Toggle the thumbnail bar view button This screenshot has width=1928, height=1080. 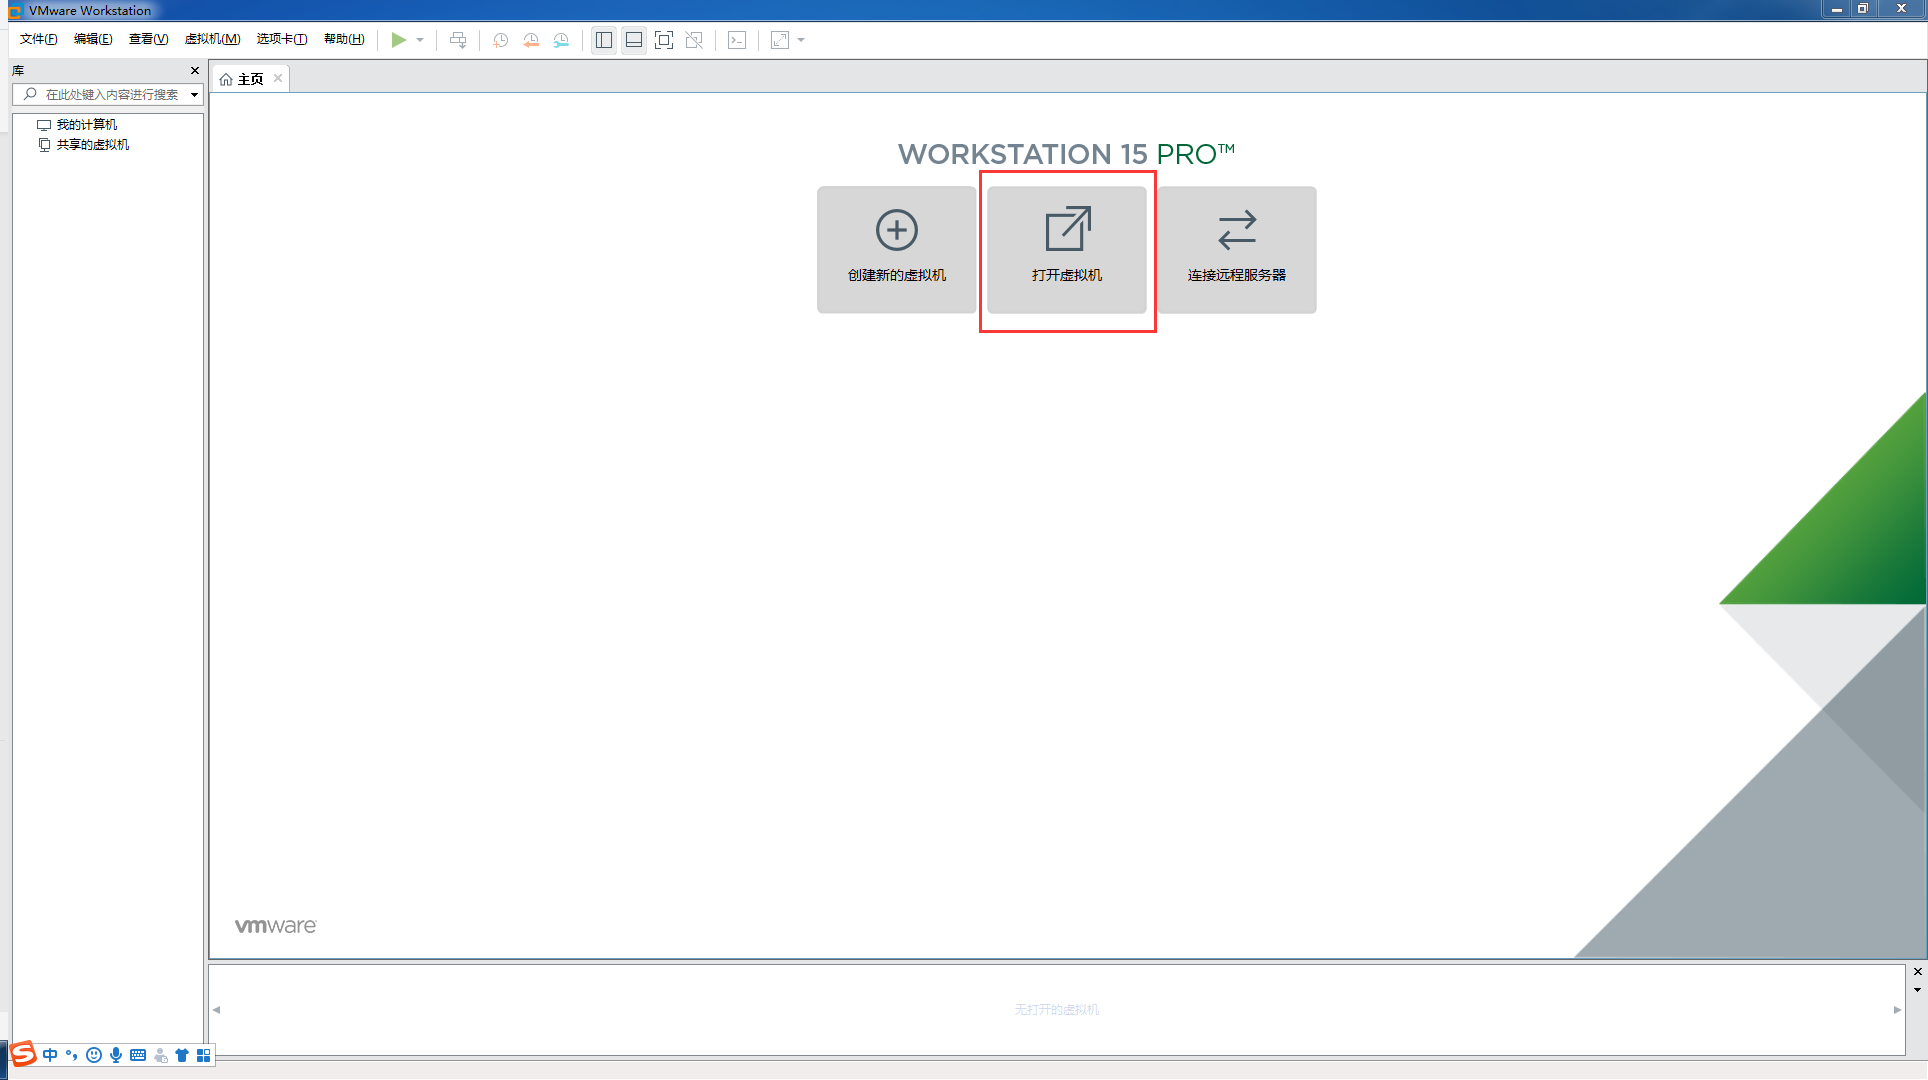(634, 40)
